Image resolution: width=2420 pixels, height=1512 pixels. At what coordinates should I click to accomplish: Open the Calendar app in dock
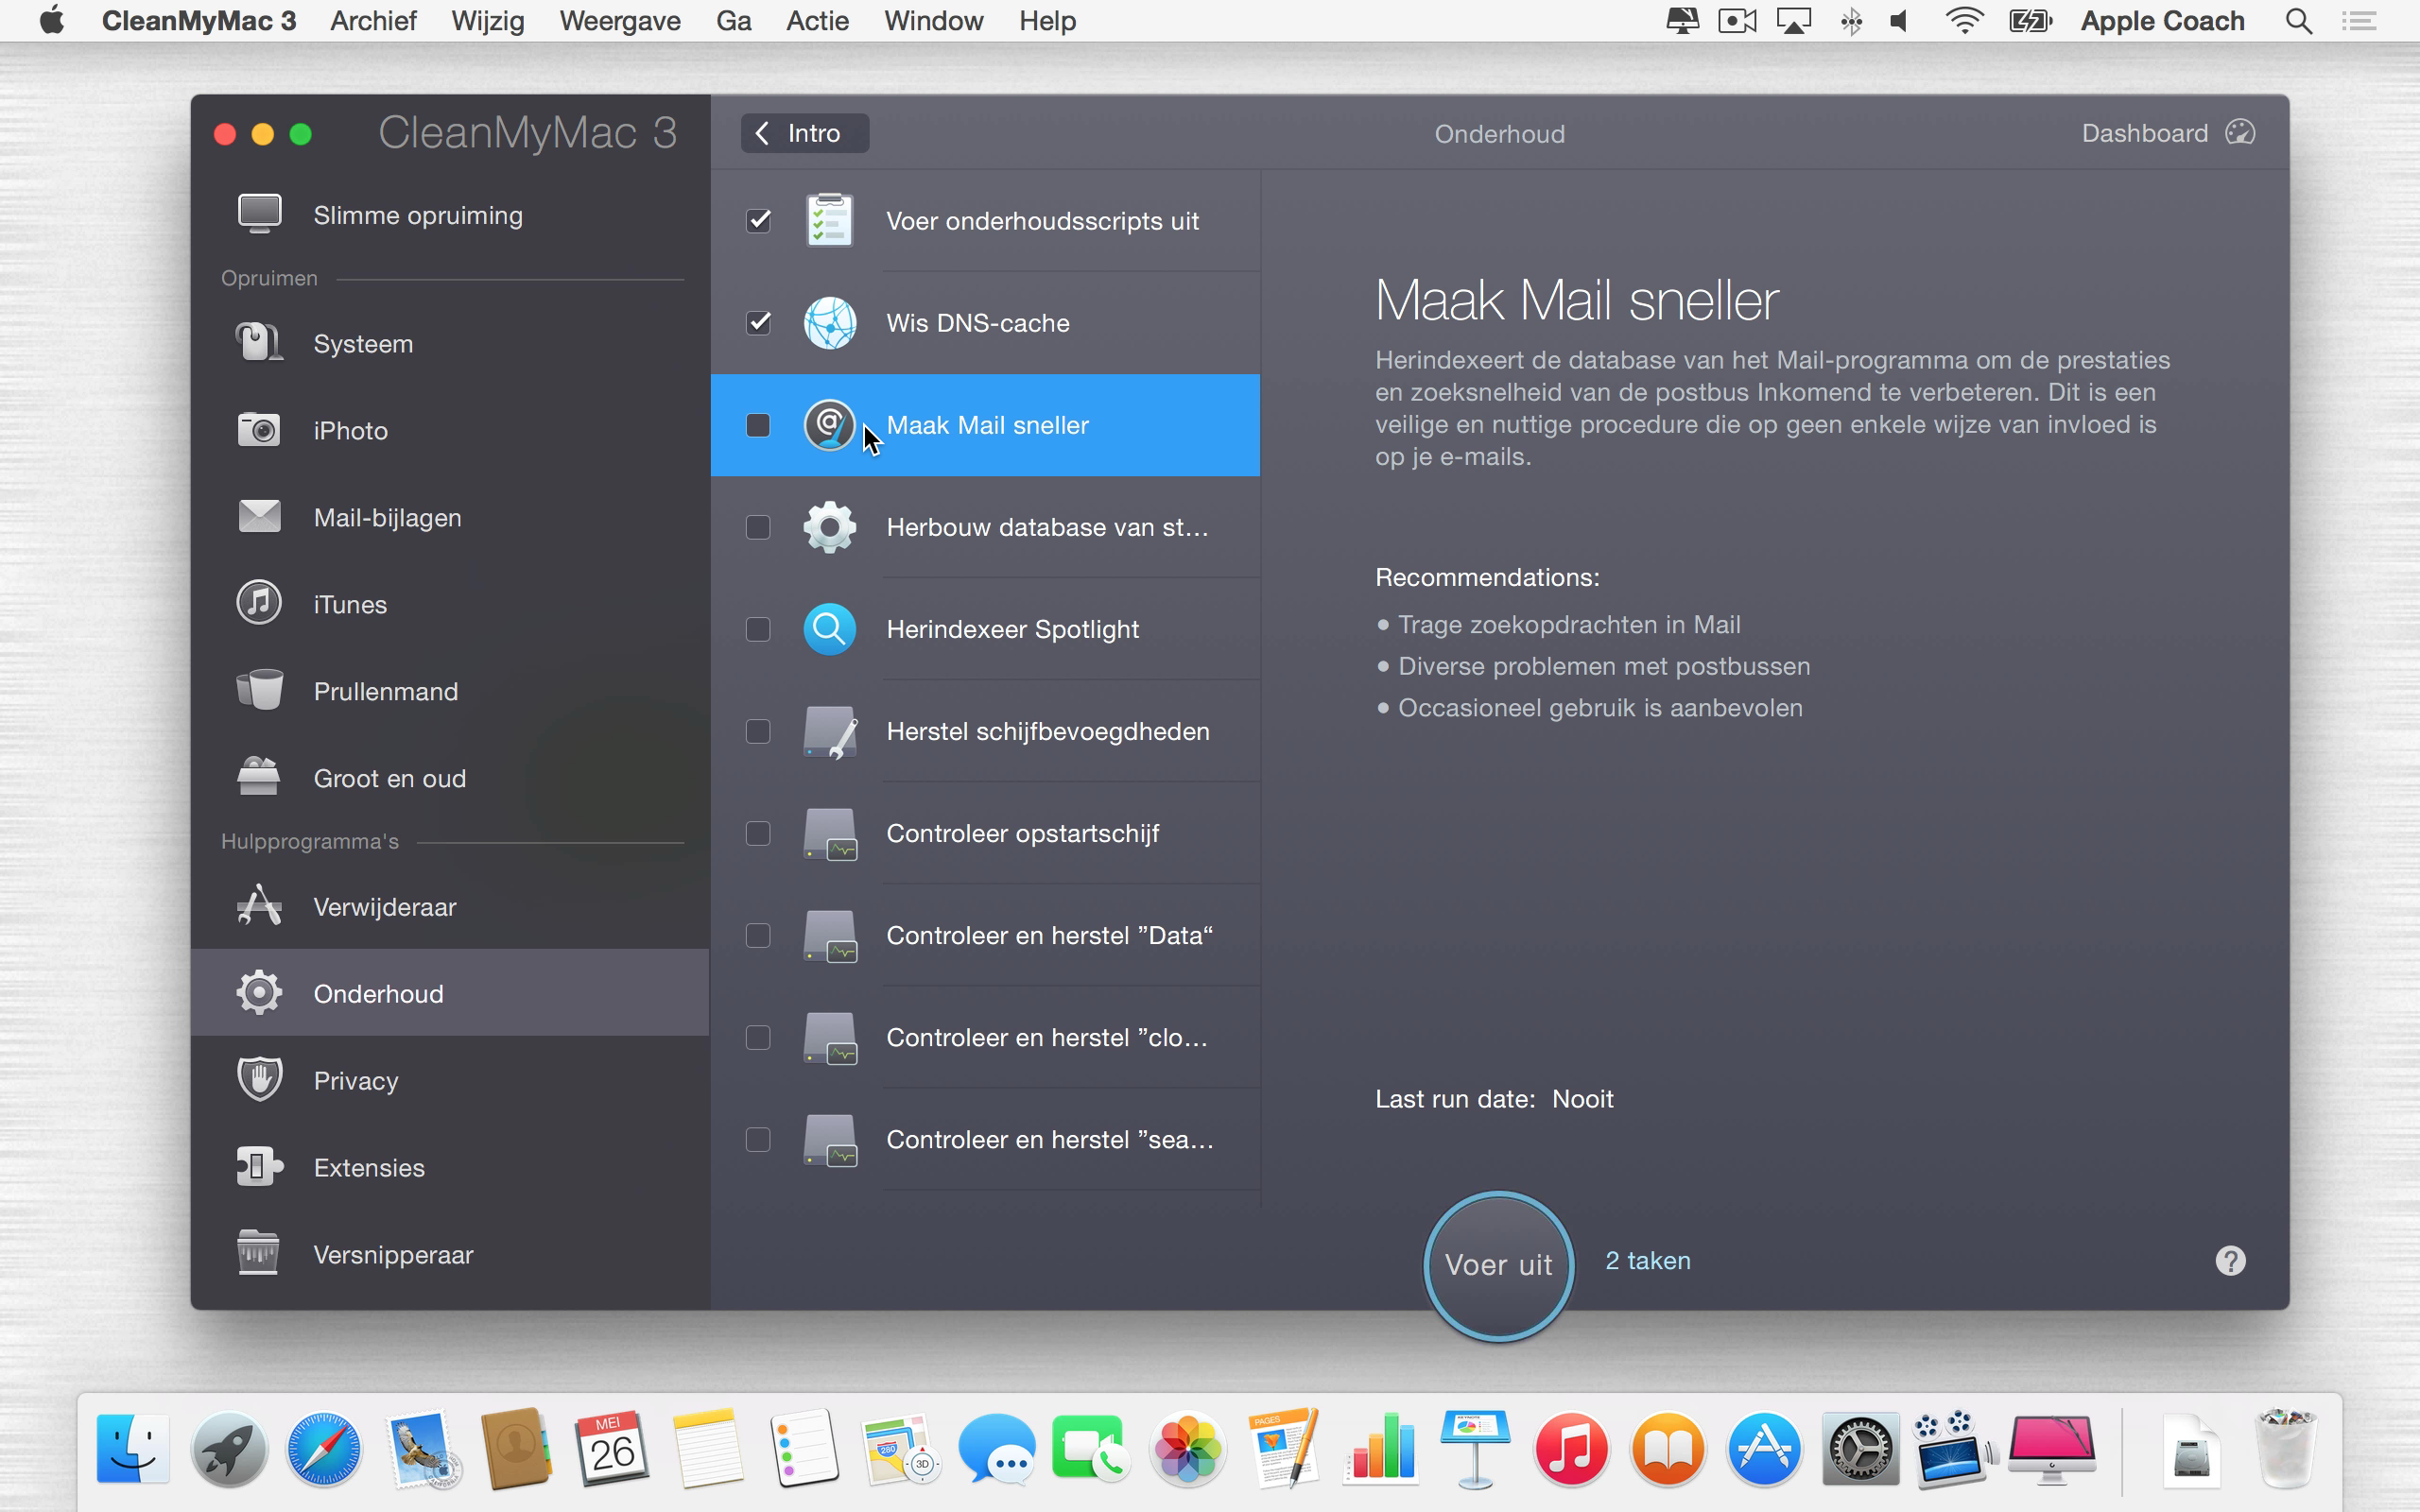point(612,1450)
